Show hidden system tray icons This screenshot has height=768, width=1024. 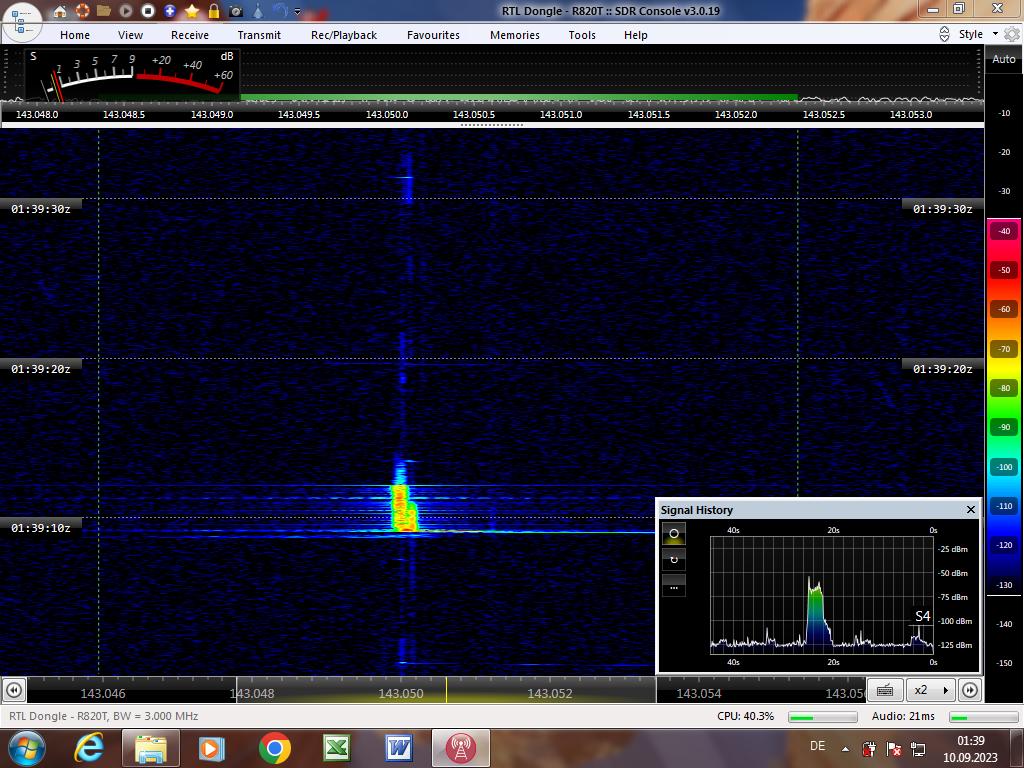[845, 749]
